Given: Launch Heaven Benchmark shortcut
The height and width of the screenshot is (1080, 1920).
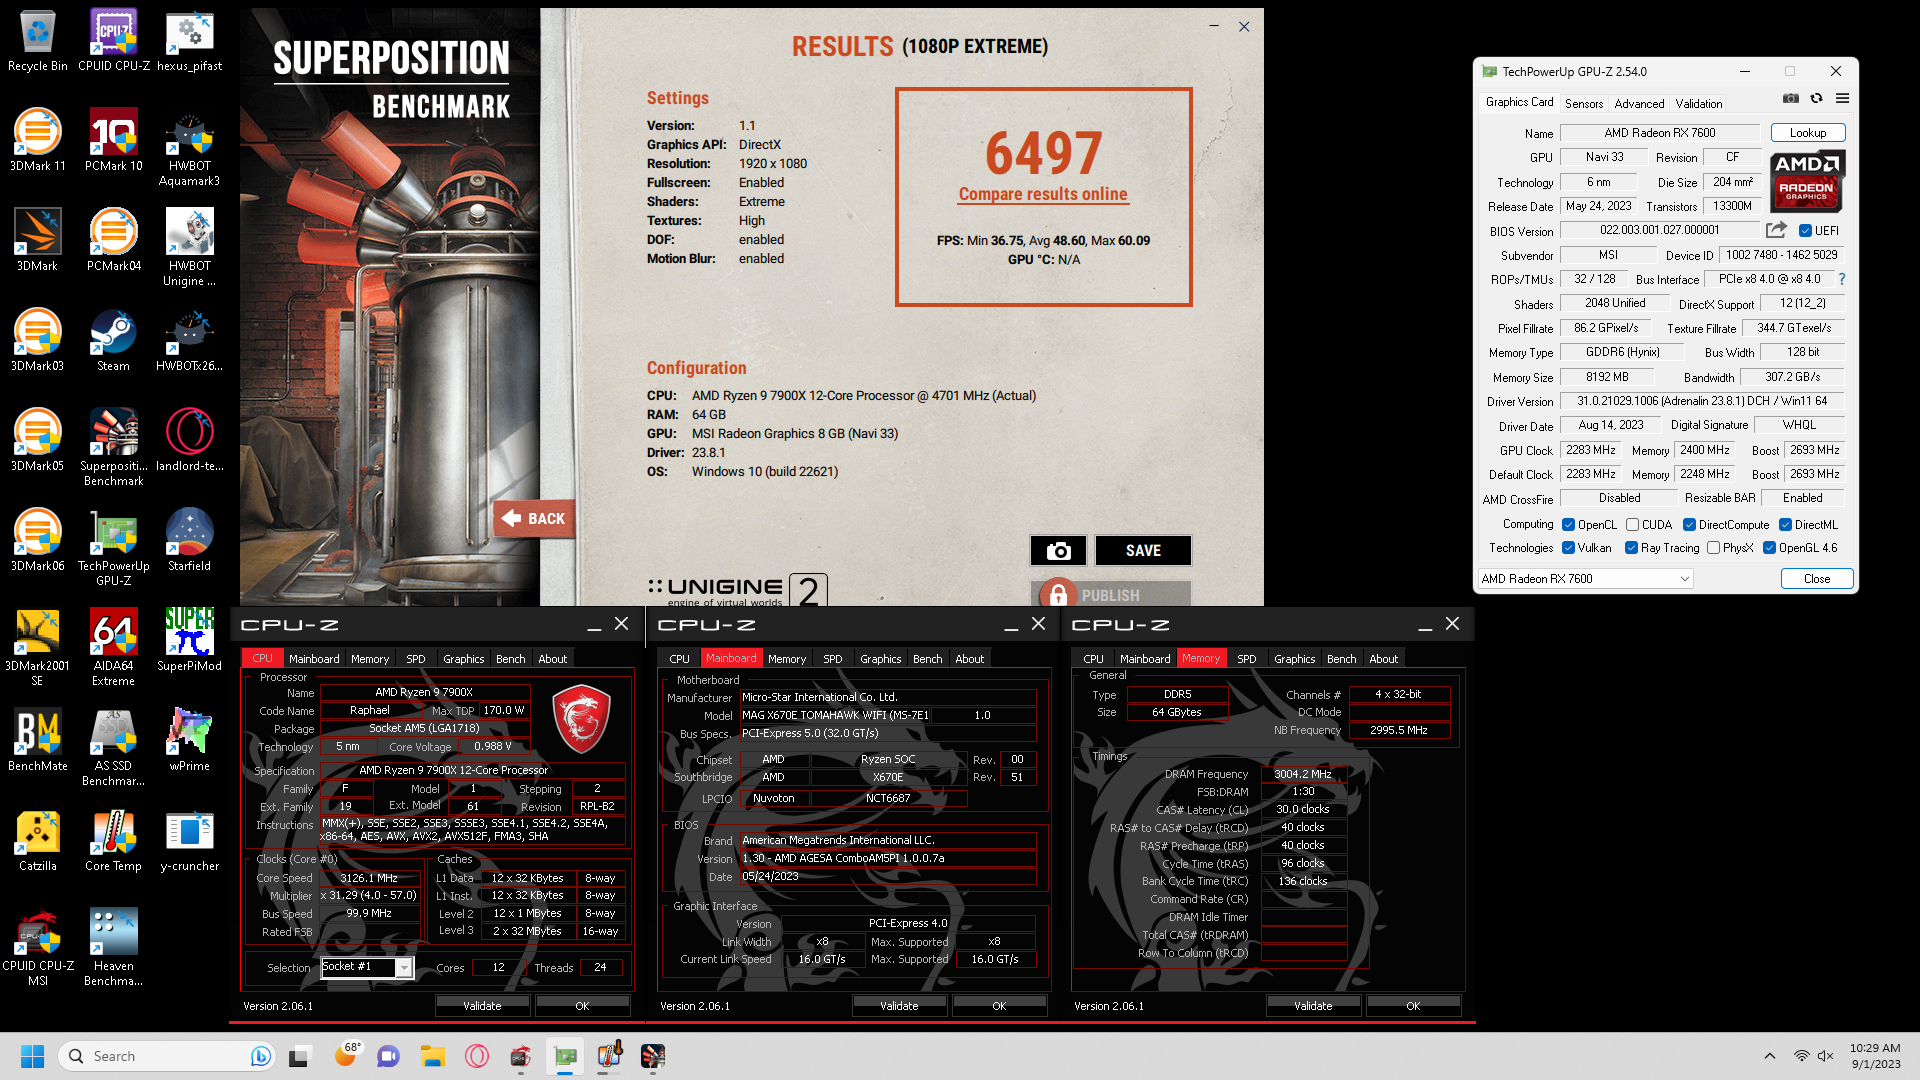Looking at the screenshot, I should (x=113, y=949).
